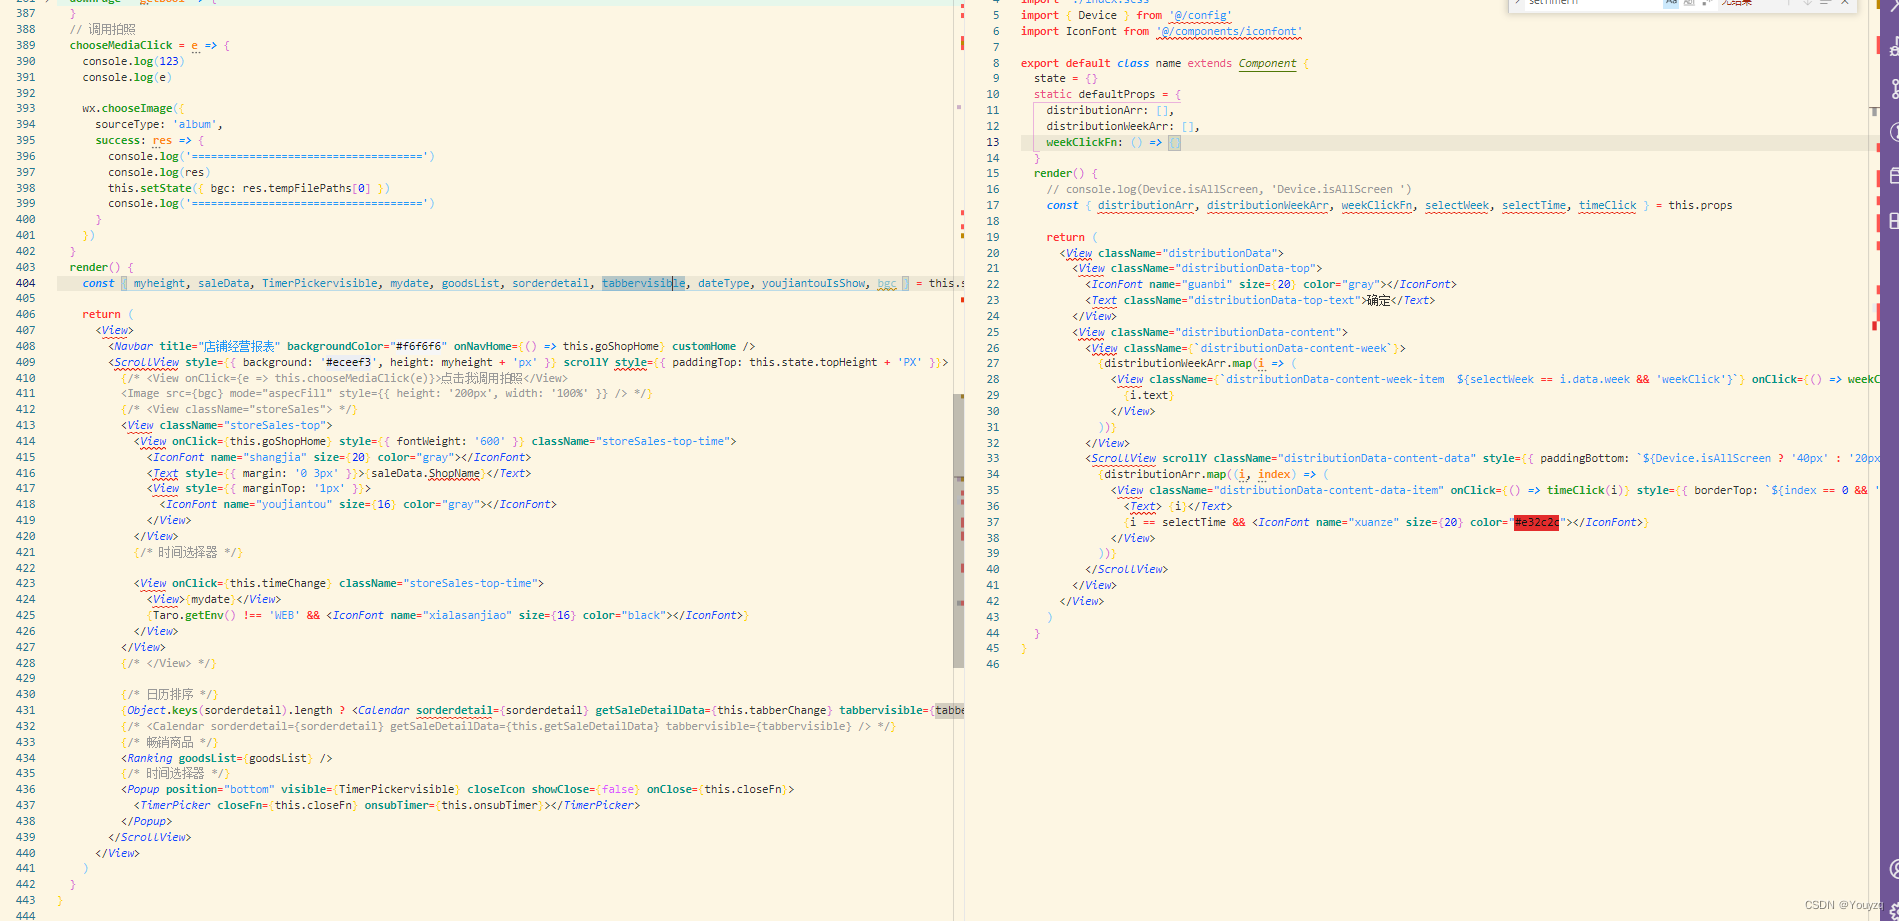1899x921 pixels.
Task: Click ScrollView opening tag on line 409
Action: tap(147, 363)
